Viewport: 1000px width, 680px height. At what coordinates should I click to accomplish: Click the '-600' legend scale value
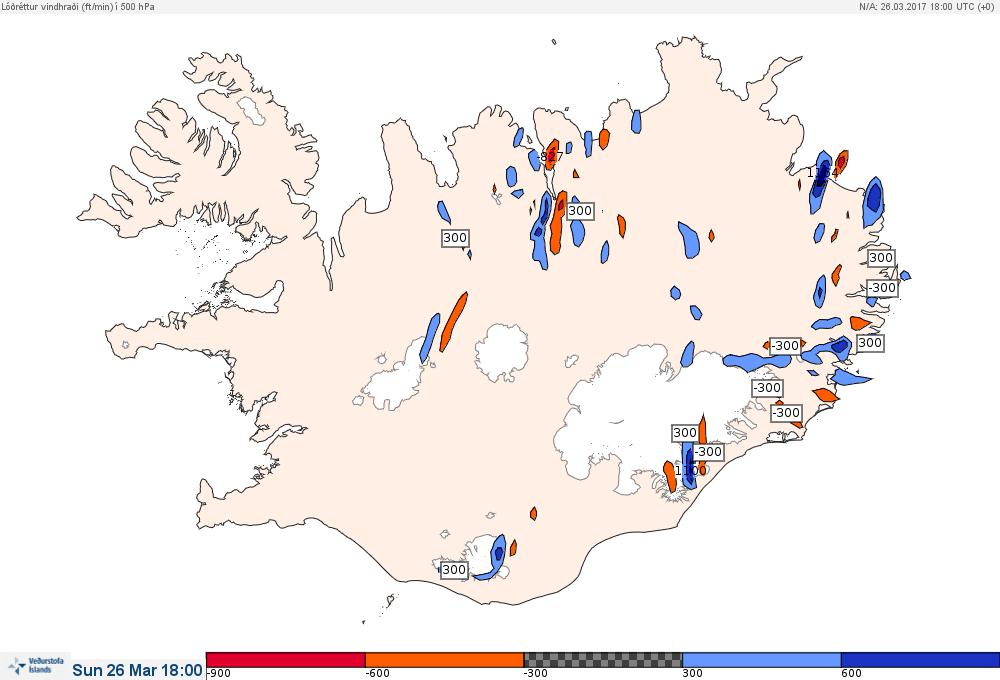coord(378,674)
